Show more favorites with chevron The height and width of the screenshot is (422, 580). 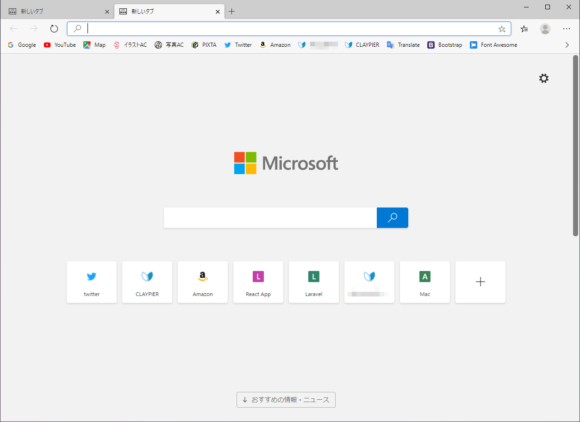click(567, 45)
